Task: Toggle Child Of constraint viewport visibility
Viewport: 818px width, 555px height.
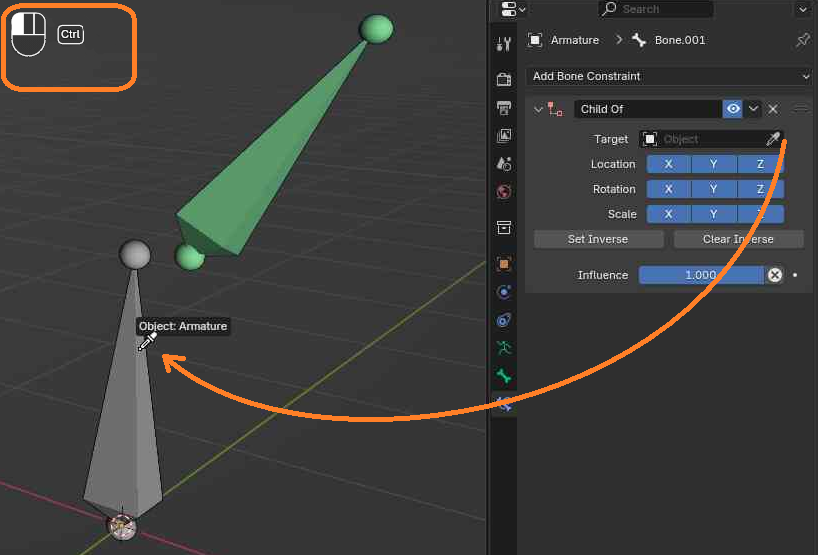Action: 732,109
